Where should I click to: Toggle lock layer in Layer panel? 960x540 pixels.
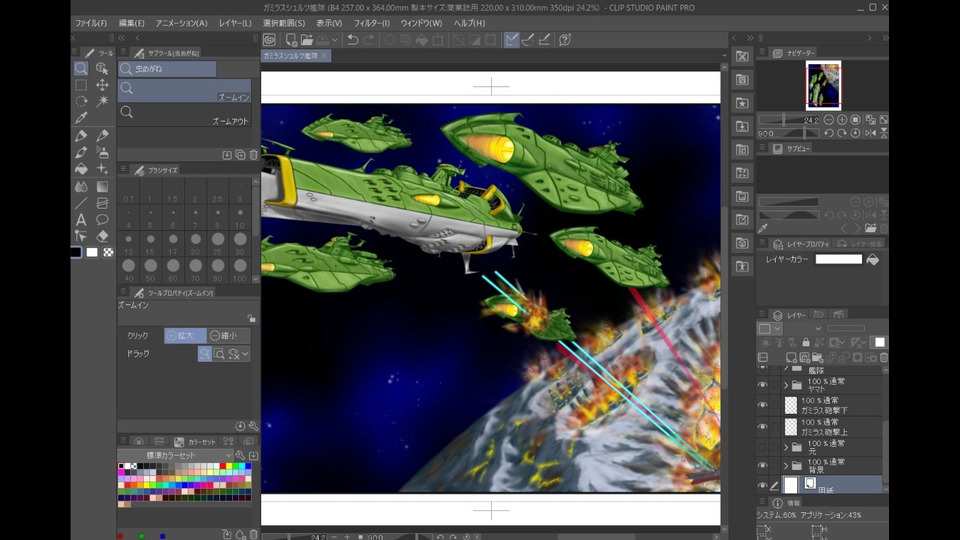(x=806, y=342)
